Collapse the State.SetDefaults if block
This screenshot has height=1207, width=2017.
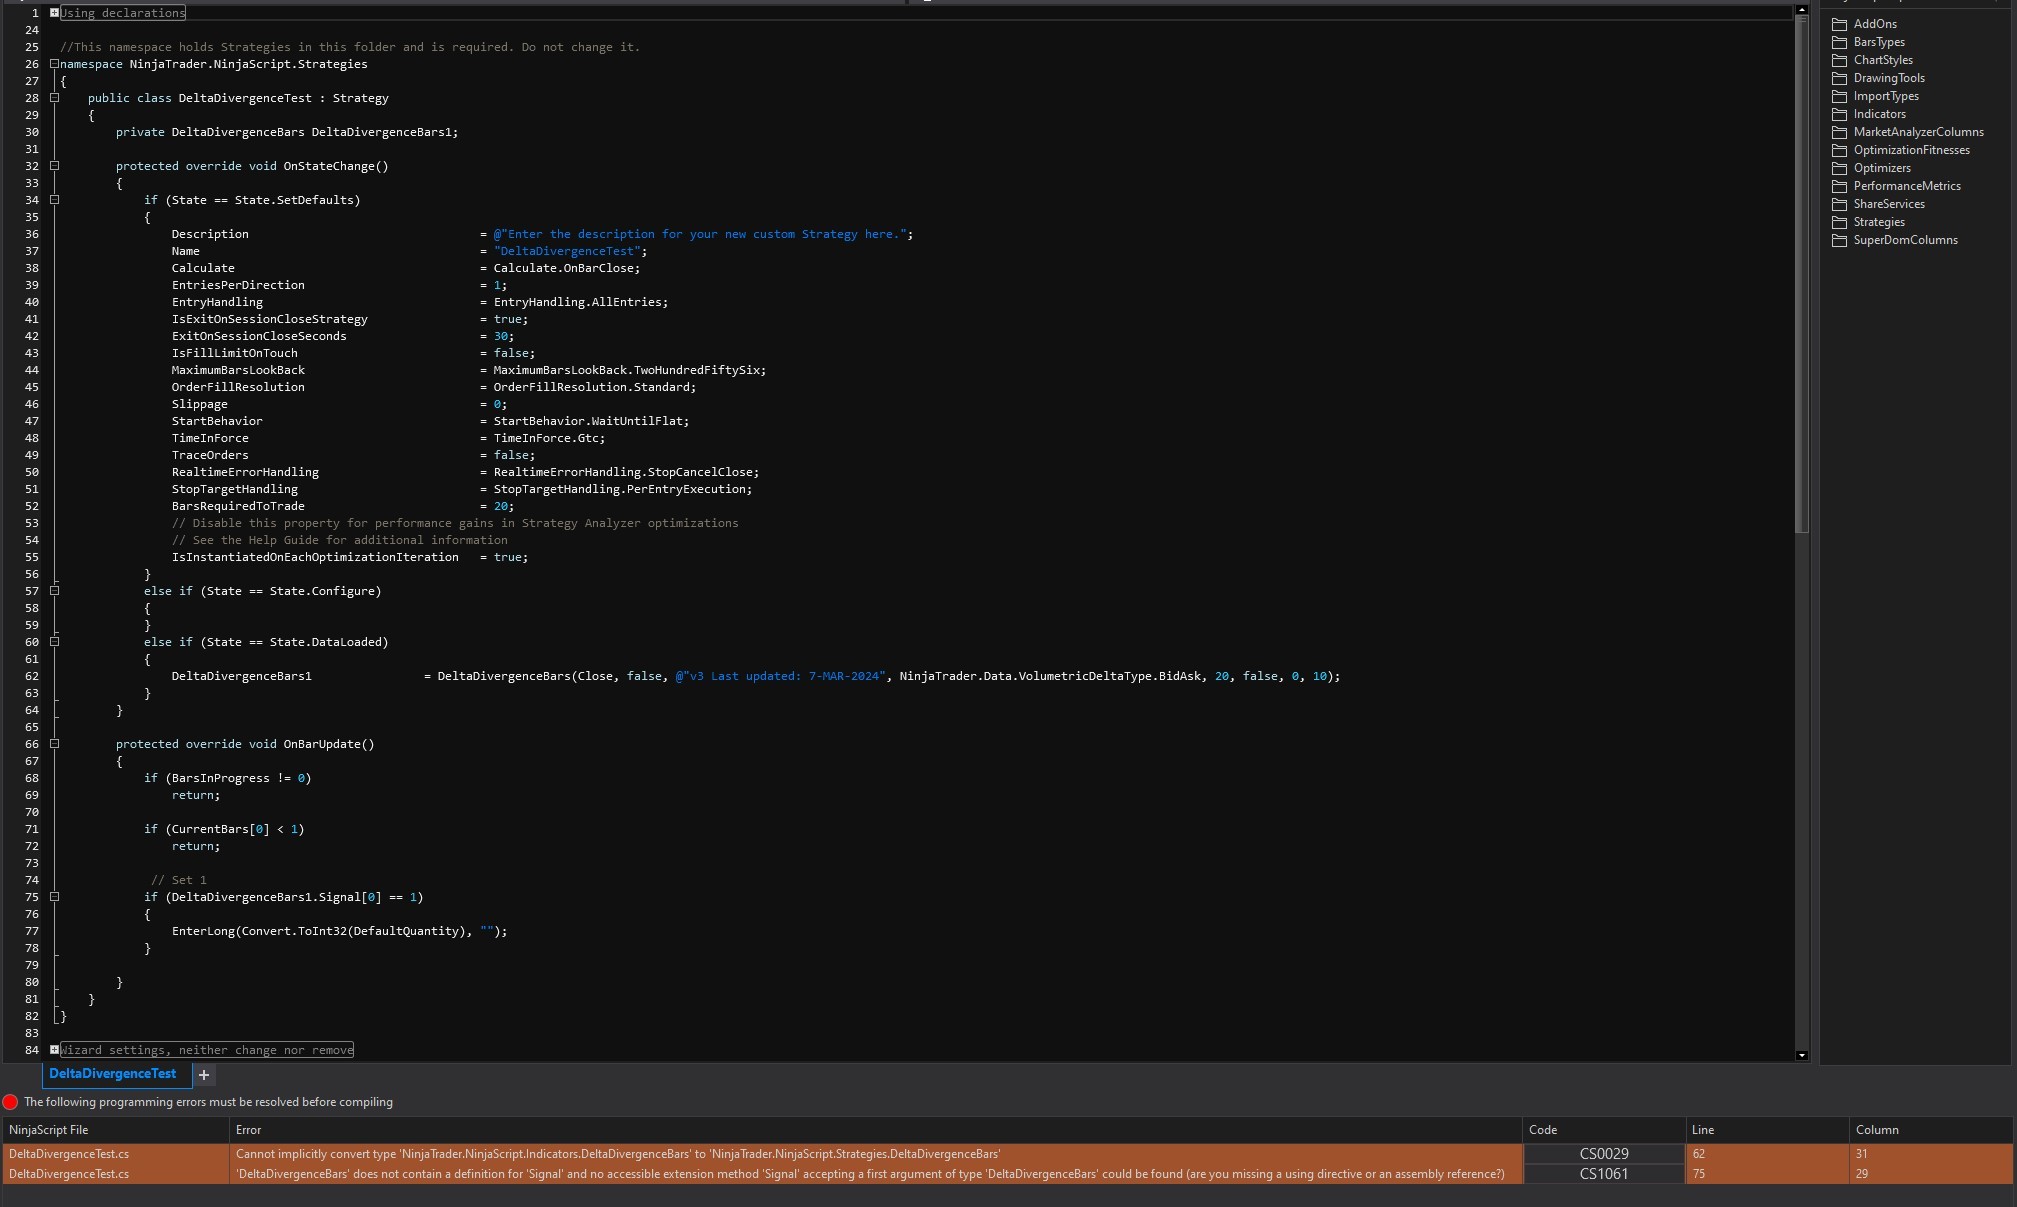[x=54, y=200]
